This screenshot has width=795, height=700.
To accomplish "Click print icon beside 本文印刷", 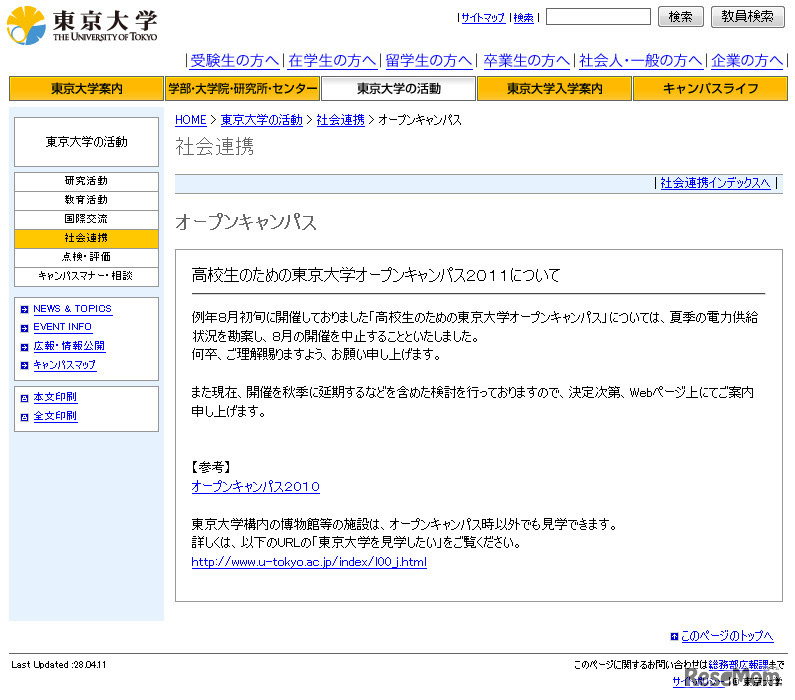I will tap(24, 398).
